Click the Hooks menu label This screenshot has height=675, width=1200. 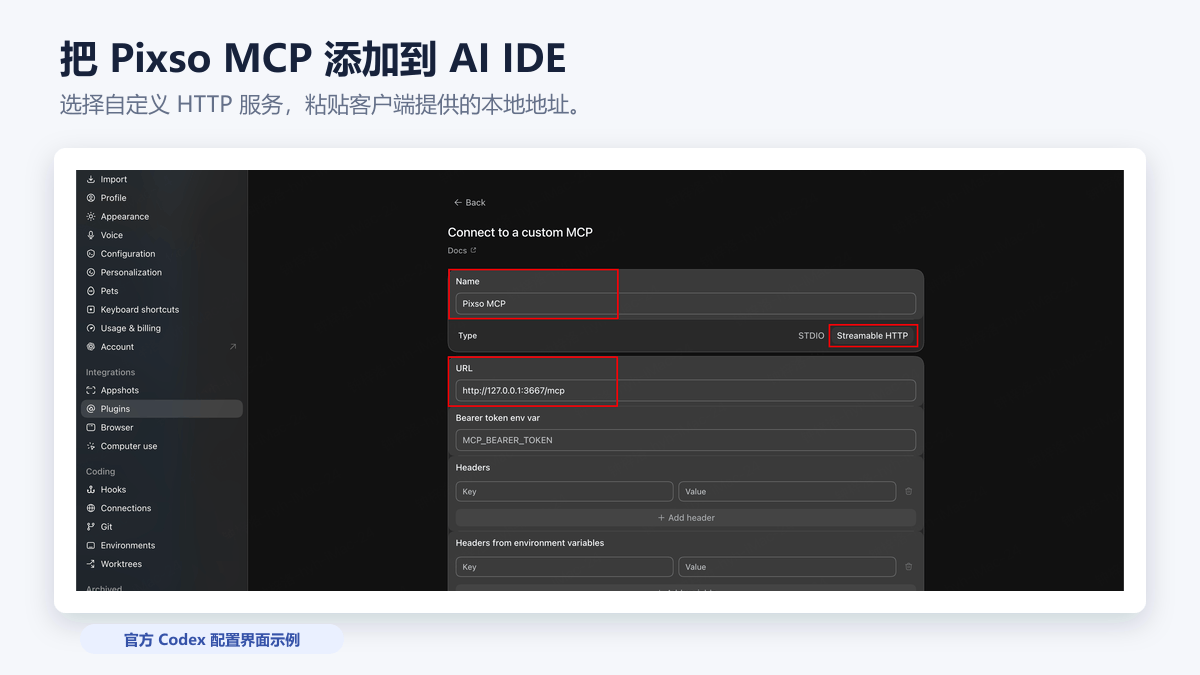[x=113, y=490]
